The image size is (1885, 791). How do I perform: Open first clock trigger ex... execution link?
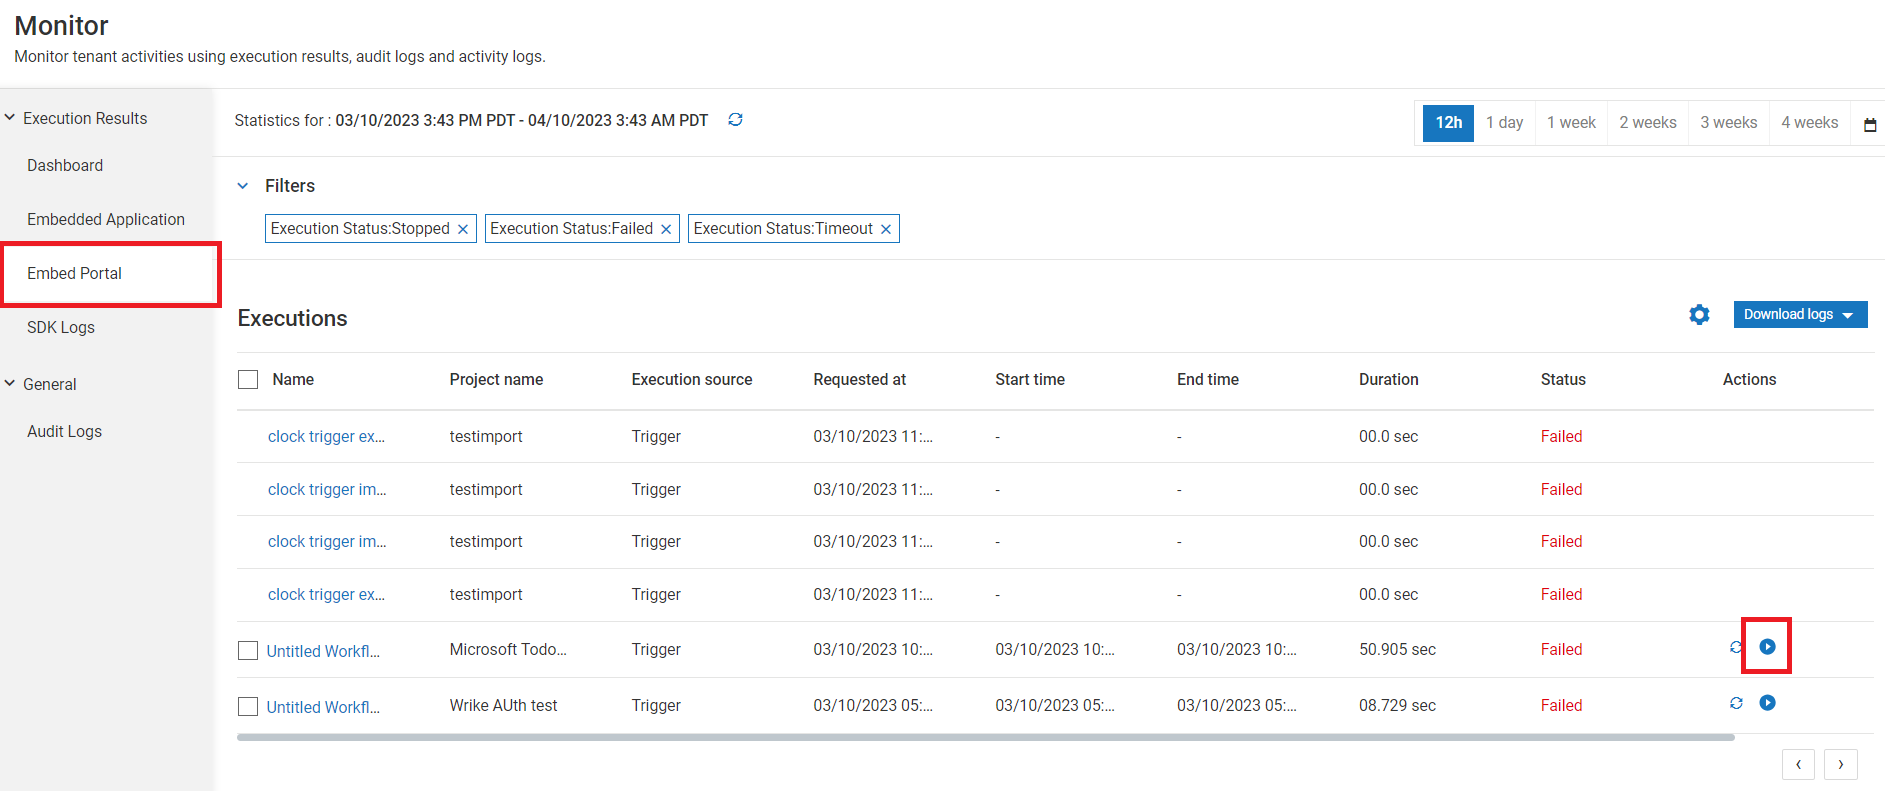326,437
